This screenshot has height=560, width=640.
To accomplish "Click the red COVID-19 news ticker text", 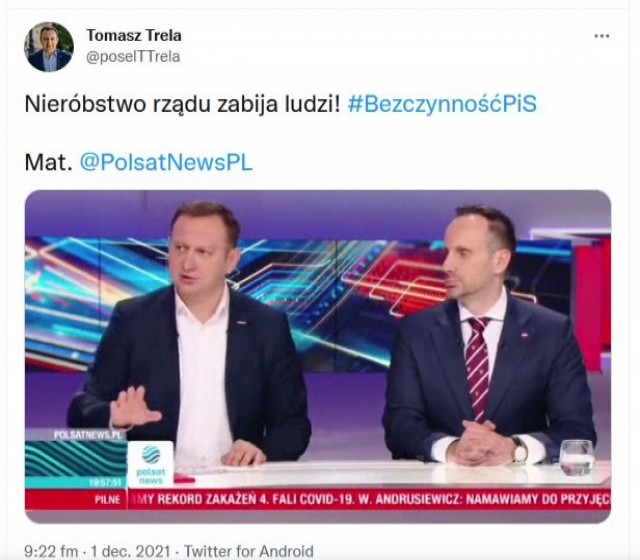I will pyautogui.click(x=369, y=500).
